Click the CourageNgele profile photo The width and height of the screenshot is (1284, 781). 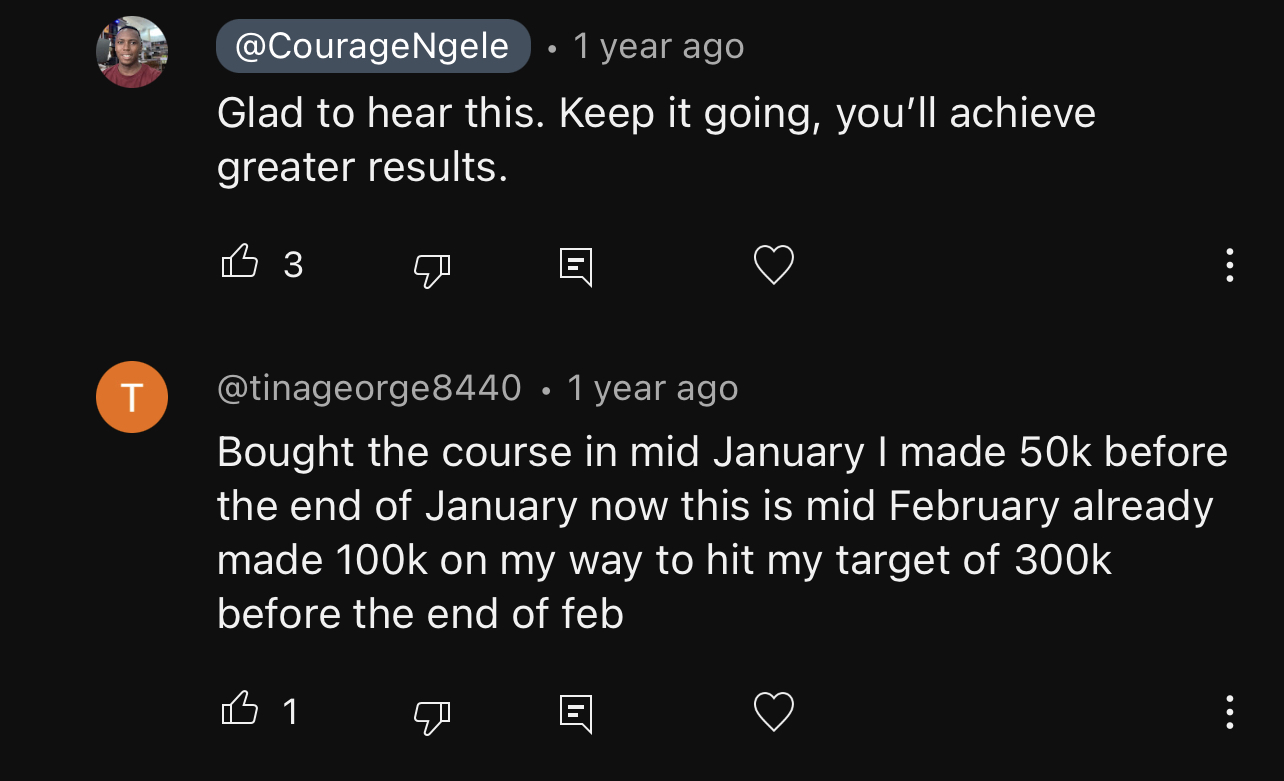(x=131, y=52)
